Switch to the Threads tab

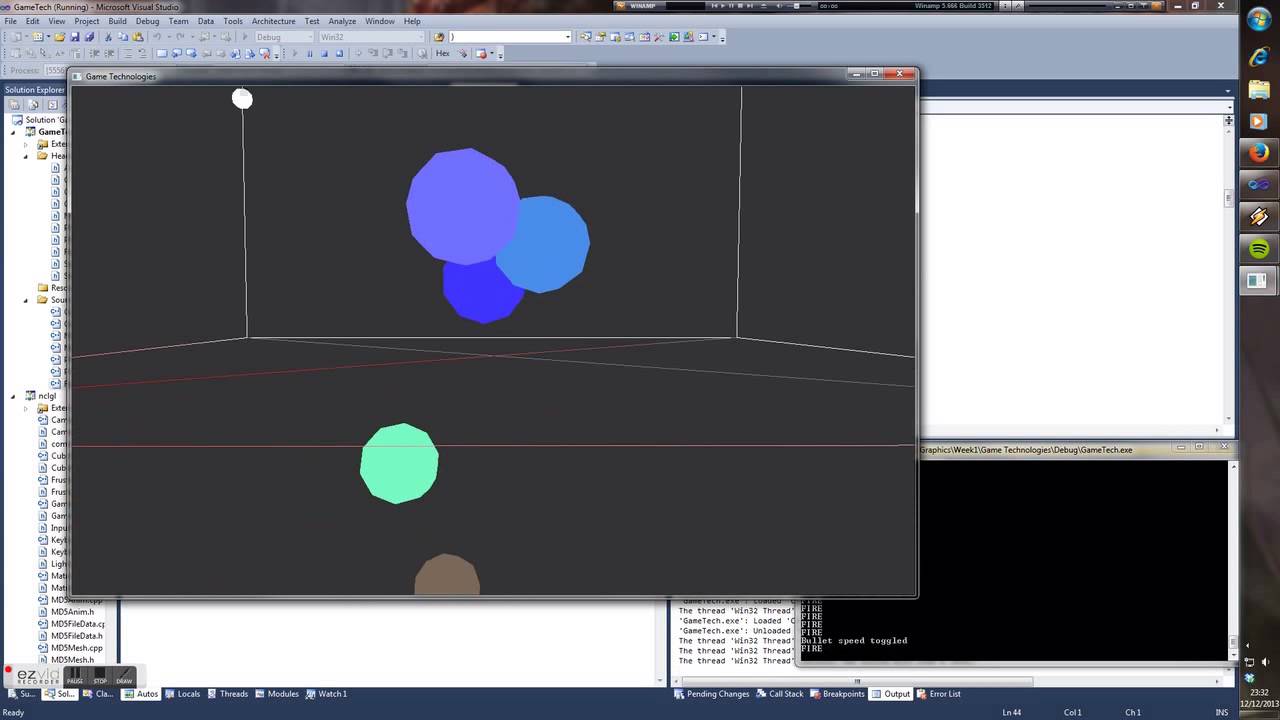[x=227, y=693]
